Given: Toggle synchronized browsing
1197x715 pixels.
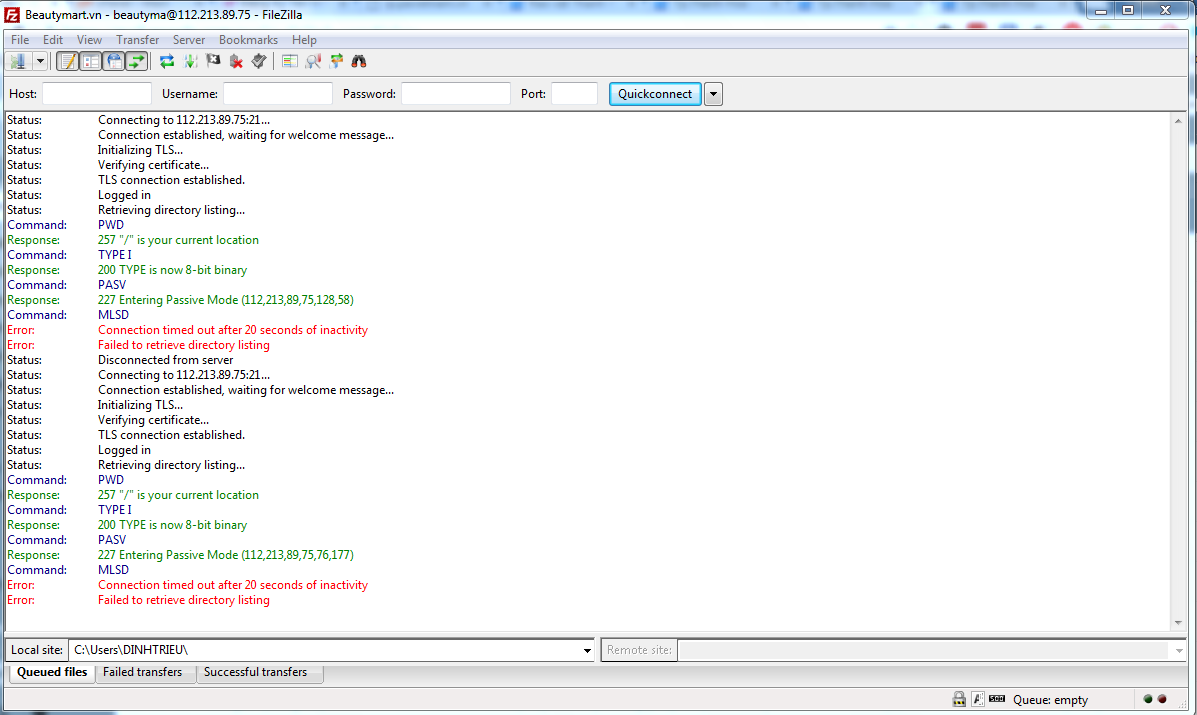Looking at the screenshot, I should pyautogui.click(x=336, y=61).
